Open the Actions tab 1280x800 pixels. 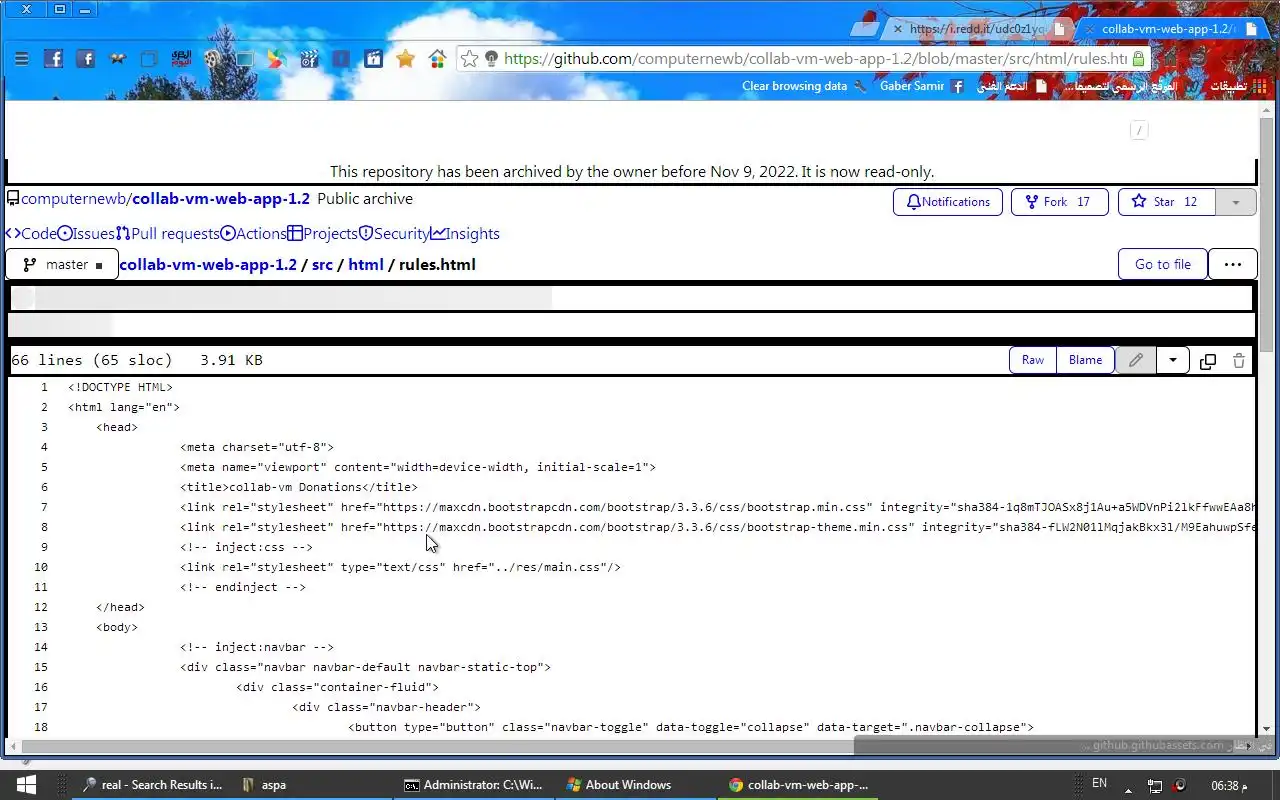253,233
